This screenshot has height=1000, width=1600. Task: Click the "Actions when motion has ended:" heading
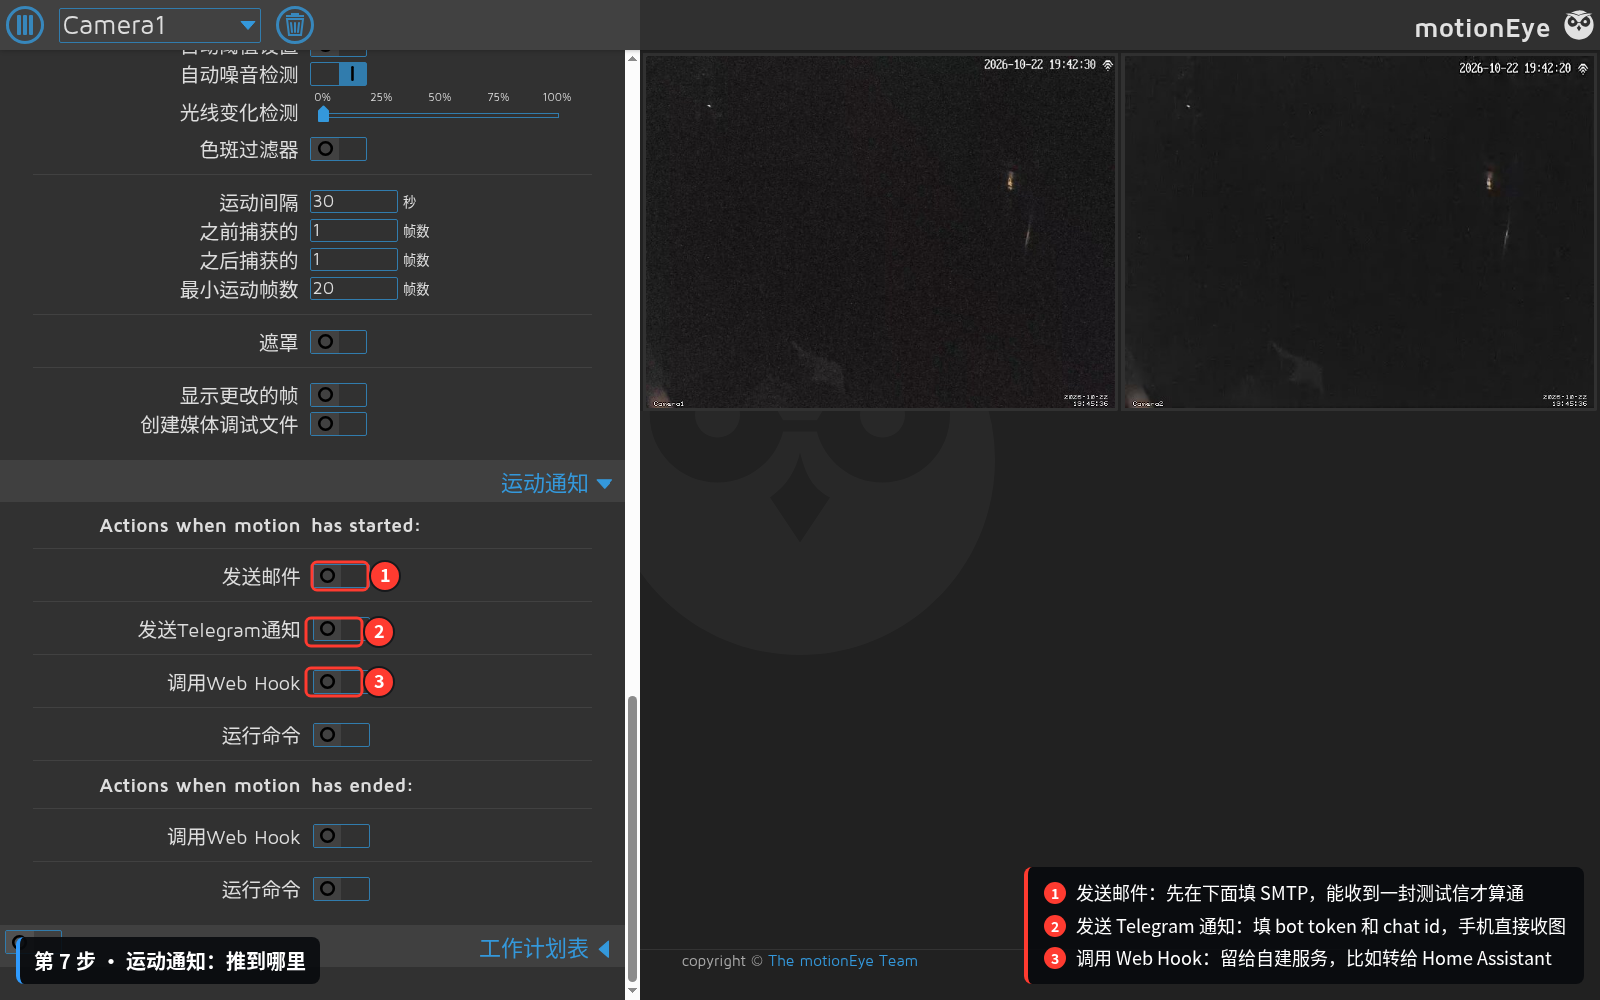256,785
